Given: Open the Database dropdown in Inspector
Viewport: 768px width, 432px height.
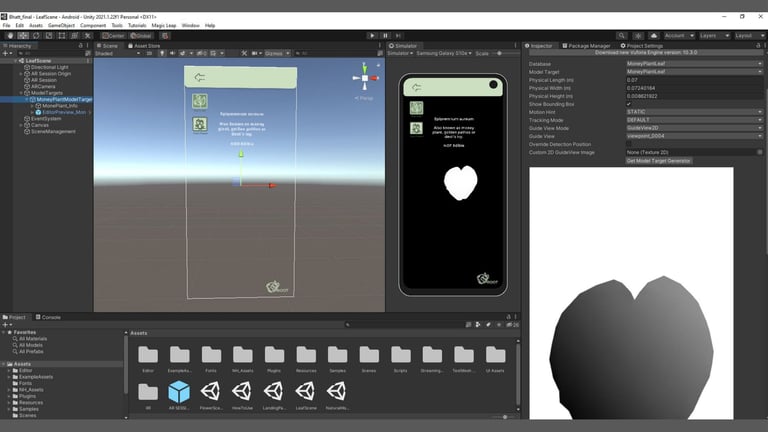Looking at the screenshot, I should coord(695,64).
